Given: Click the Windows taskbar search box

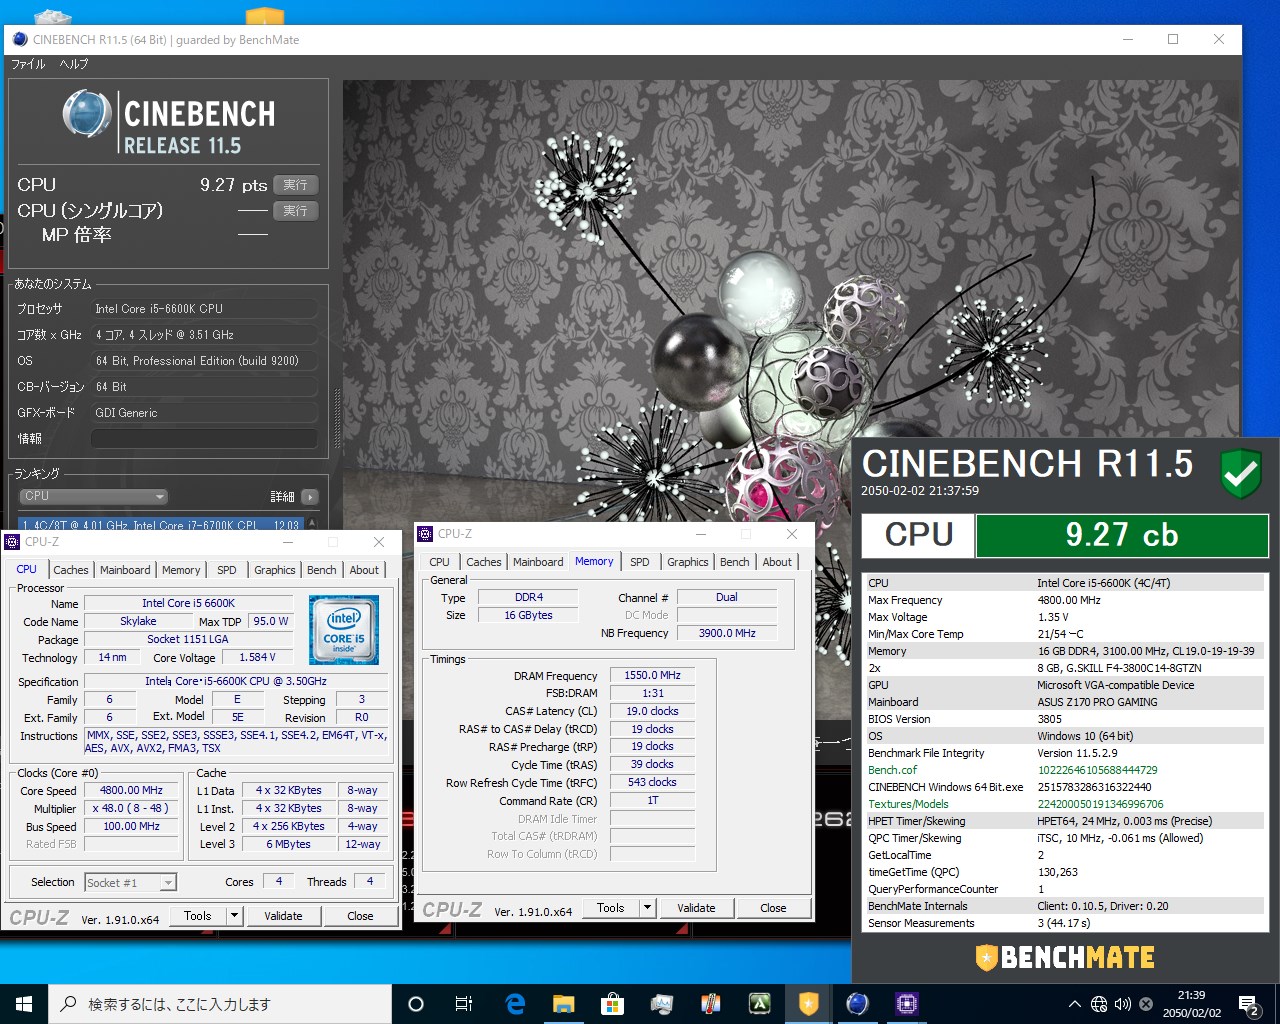Looking at the screenshot, I should (x=220, y=1004).
